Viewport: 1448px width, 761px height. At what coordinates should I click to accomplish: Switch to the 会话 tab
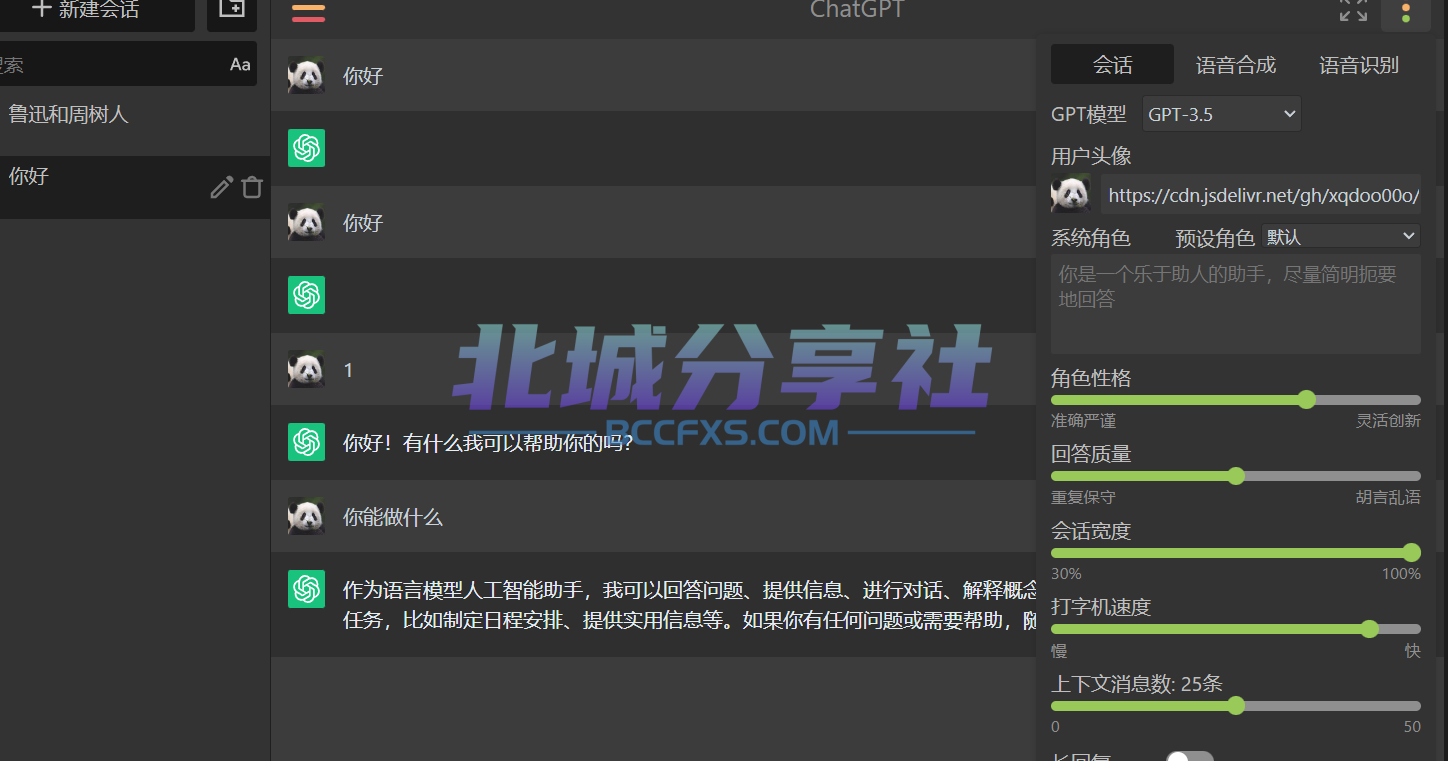pos(1112,65)
